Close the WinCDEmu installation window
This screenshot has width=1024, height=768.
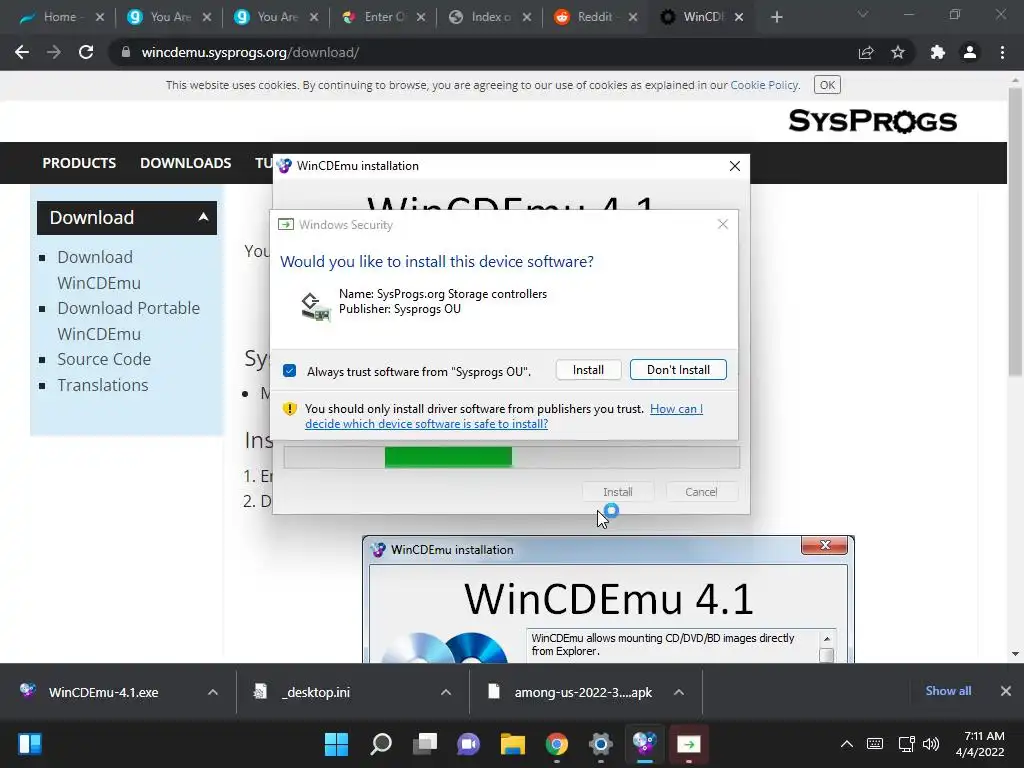pos(735,166)
